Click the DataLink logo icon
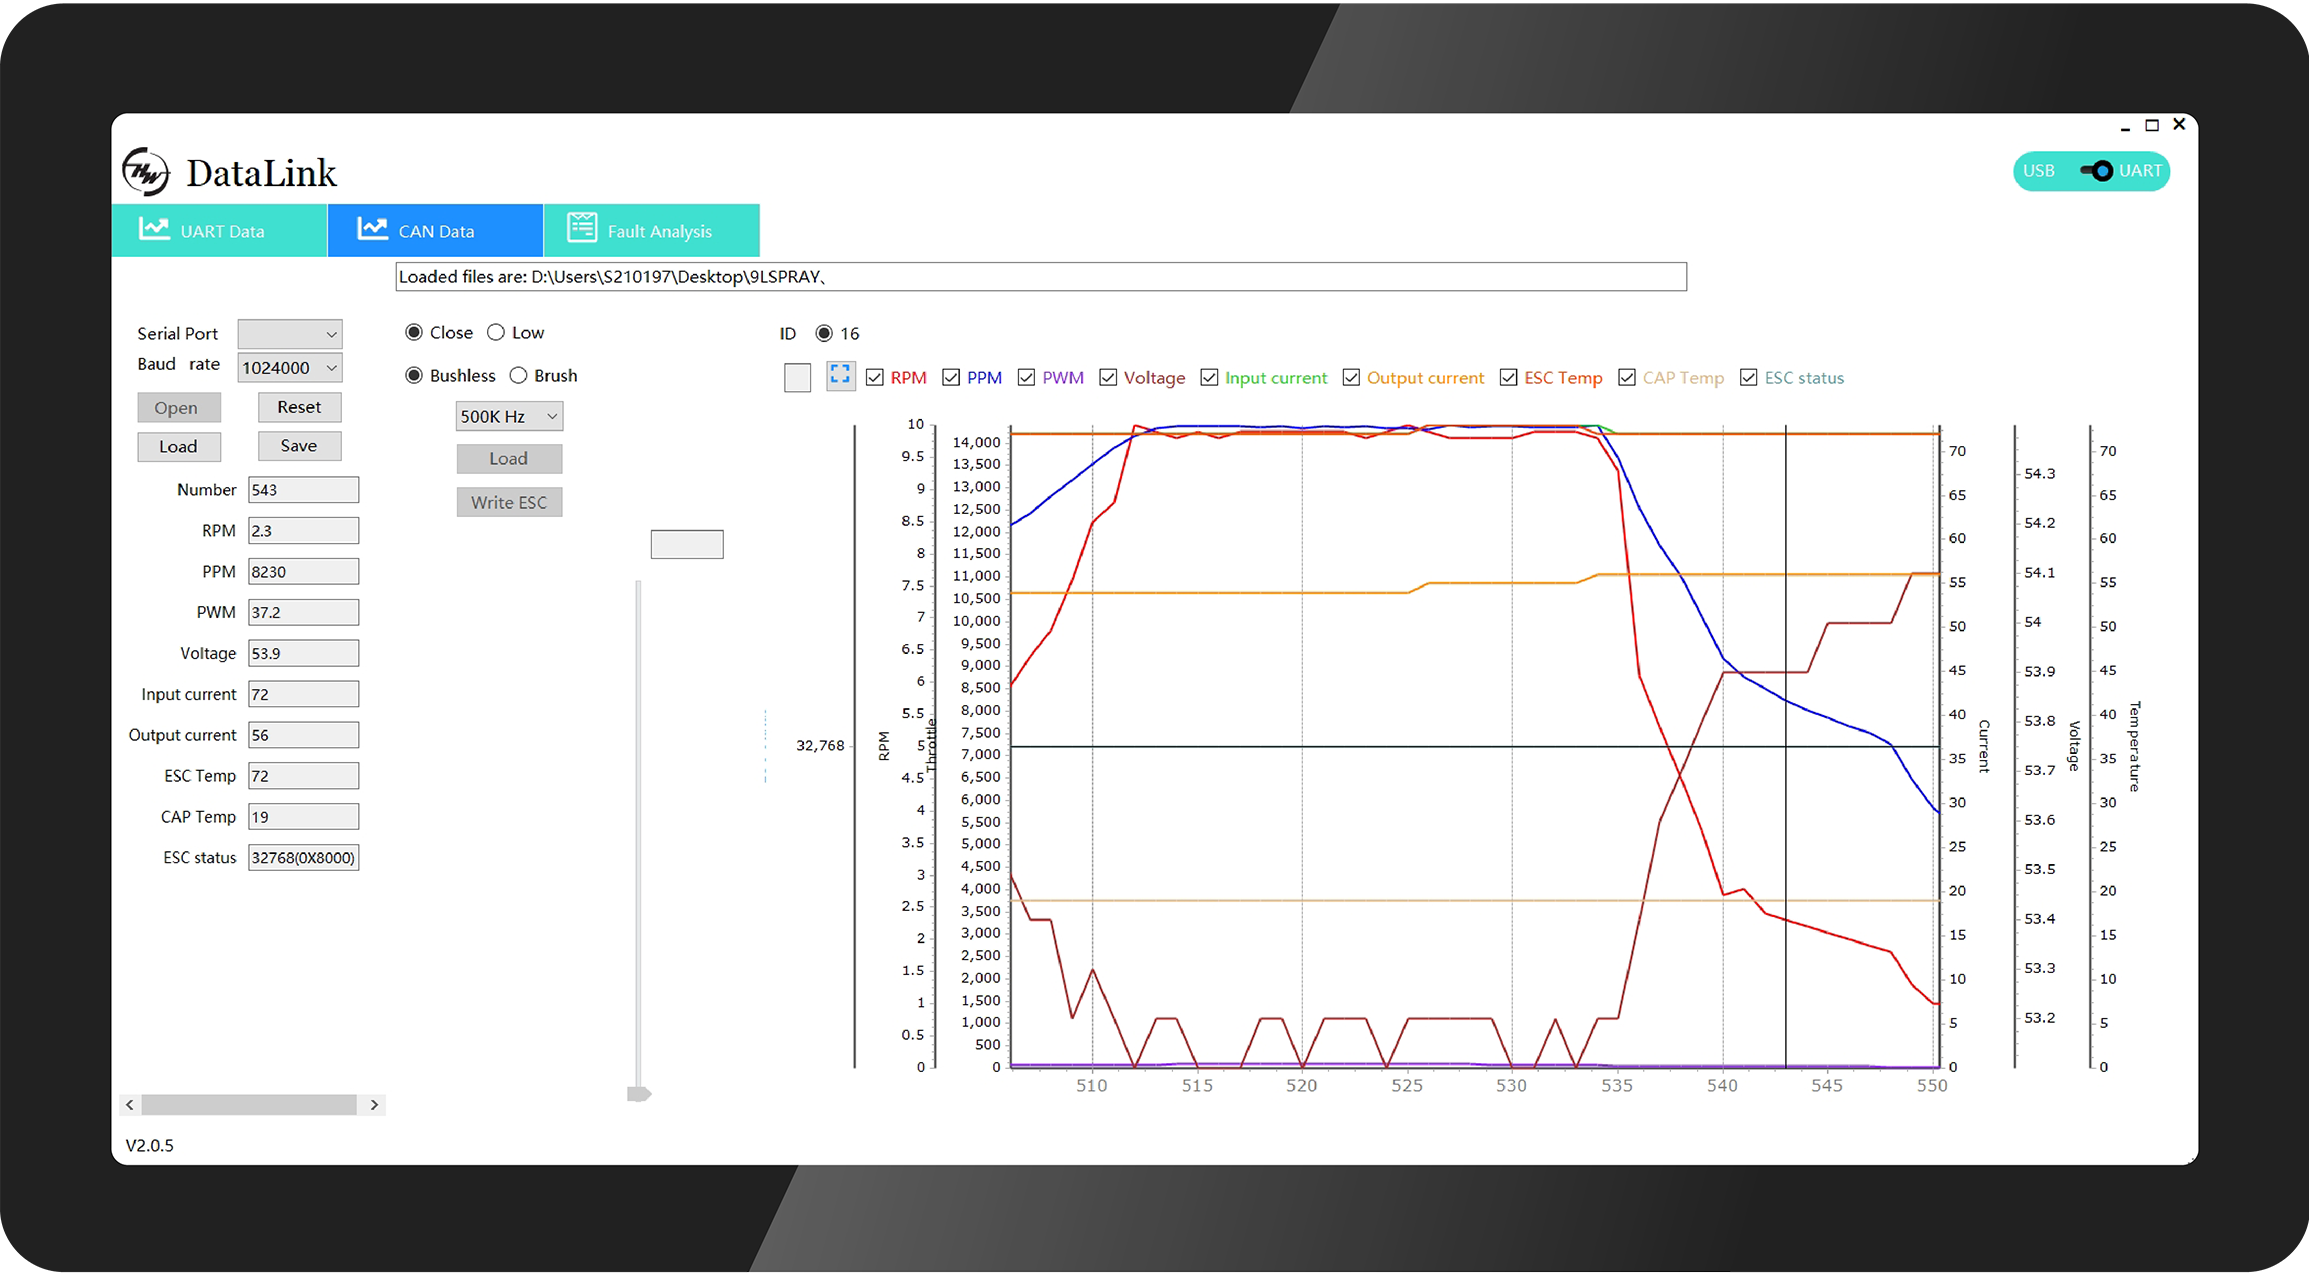This screenshot has height=1278, width=2309. pos(146,172)
